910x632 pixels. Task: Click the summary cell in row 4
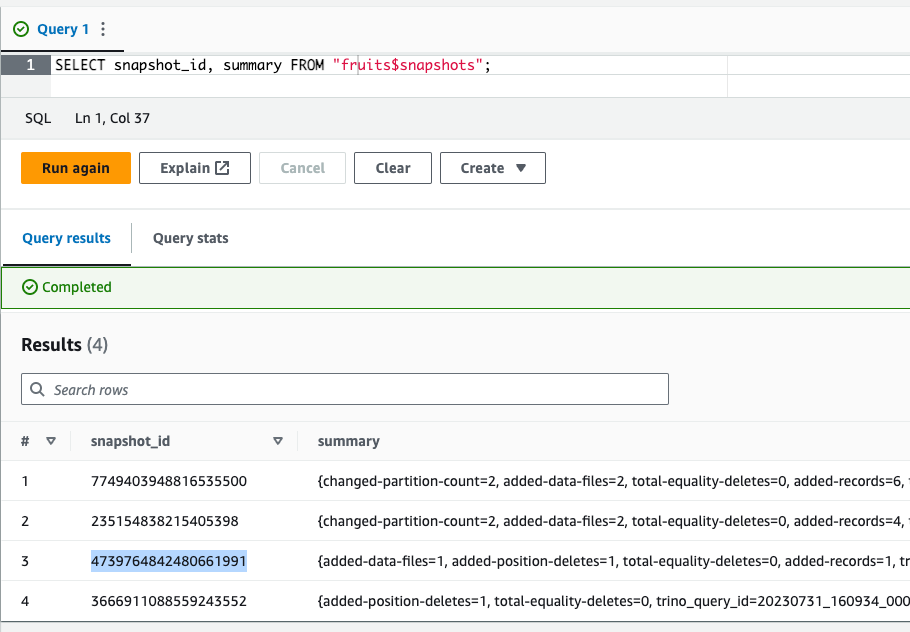[x=610, y=601]
